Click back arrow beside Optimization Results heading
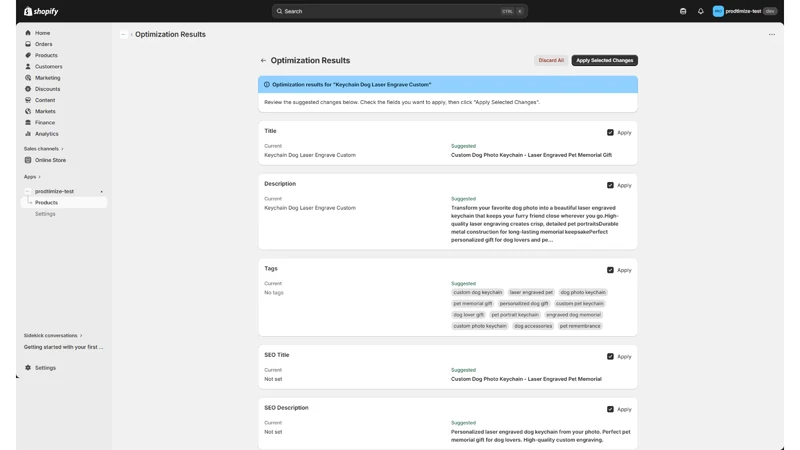The image size is (800, 450). click(x=263, y=60)
